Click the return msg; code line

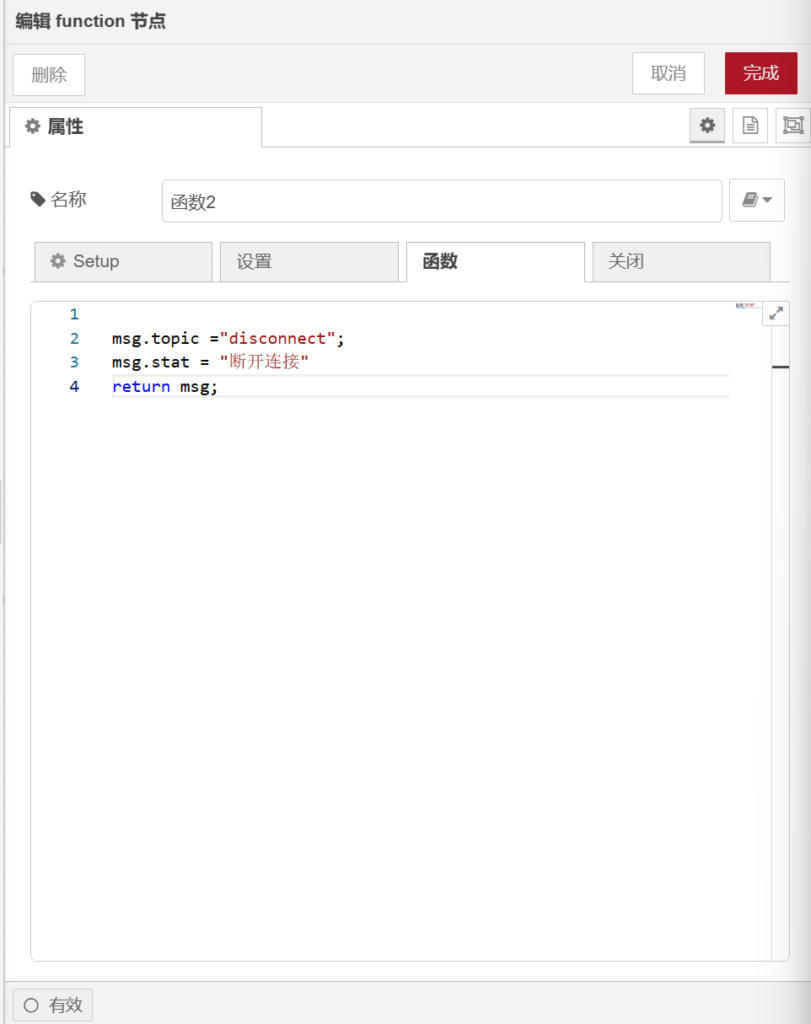(x=165, y=386)
